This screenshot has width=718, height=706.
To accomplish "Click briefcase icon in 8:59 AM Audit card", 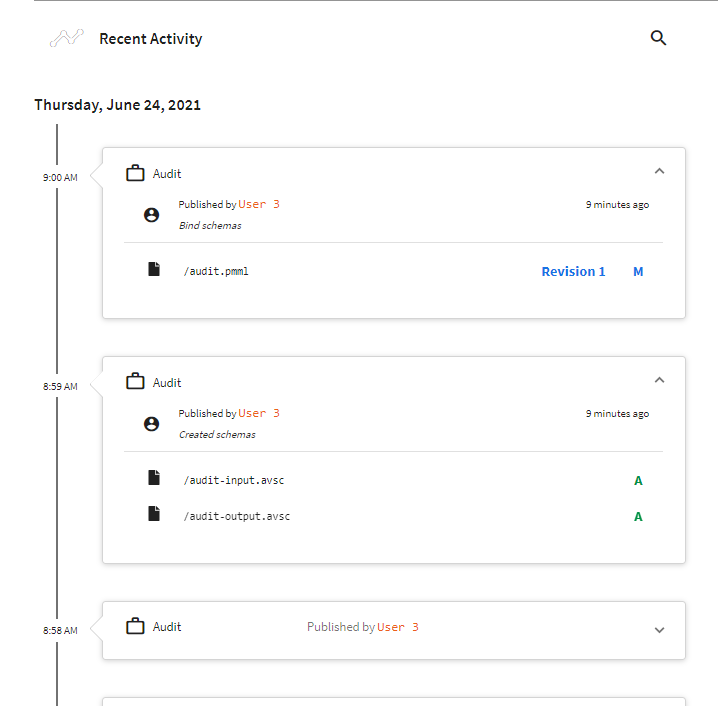I will pos(135,382).
